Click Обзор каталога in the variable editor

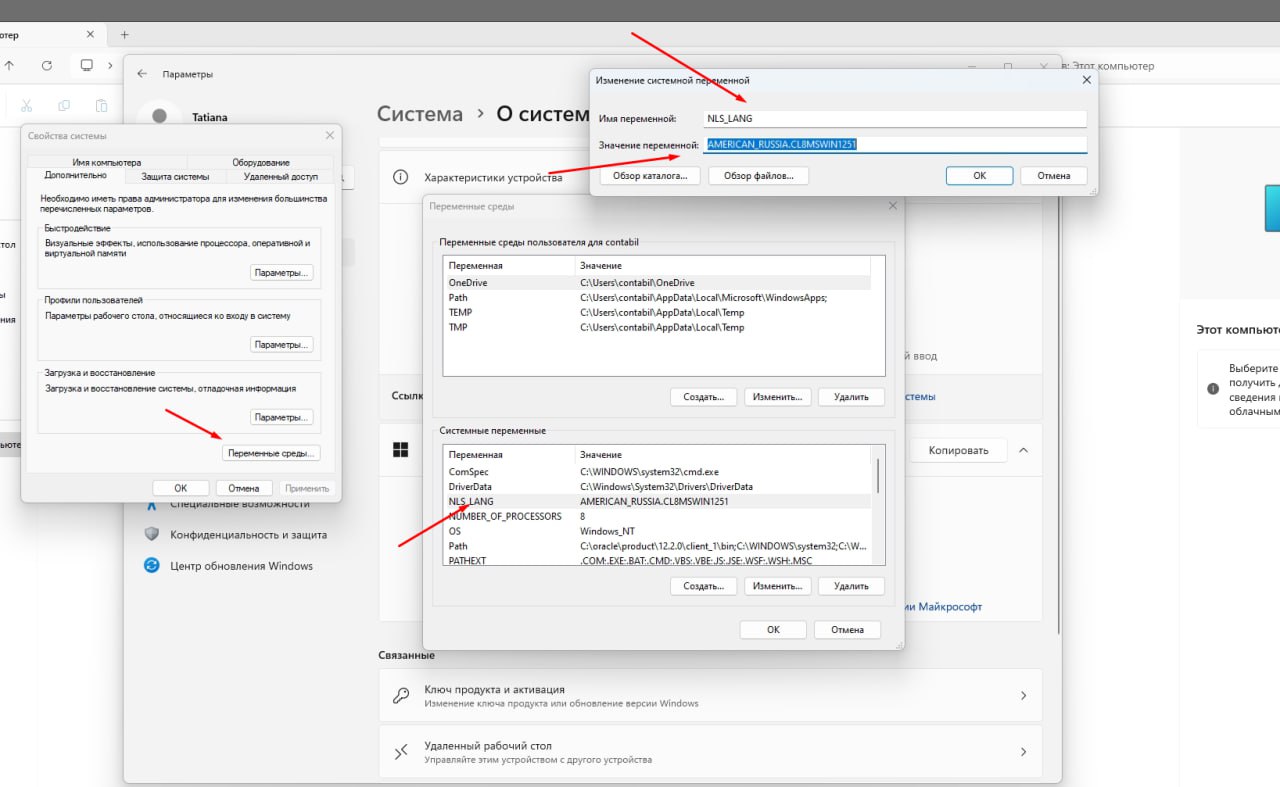tap(650, 176)
